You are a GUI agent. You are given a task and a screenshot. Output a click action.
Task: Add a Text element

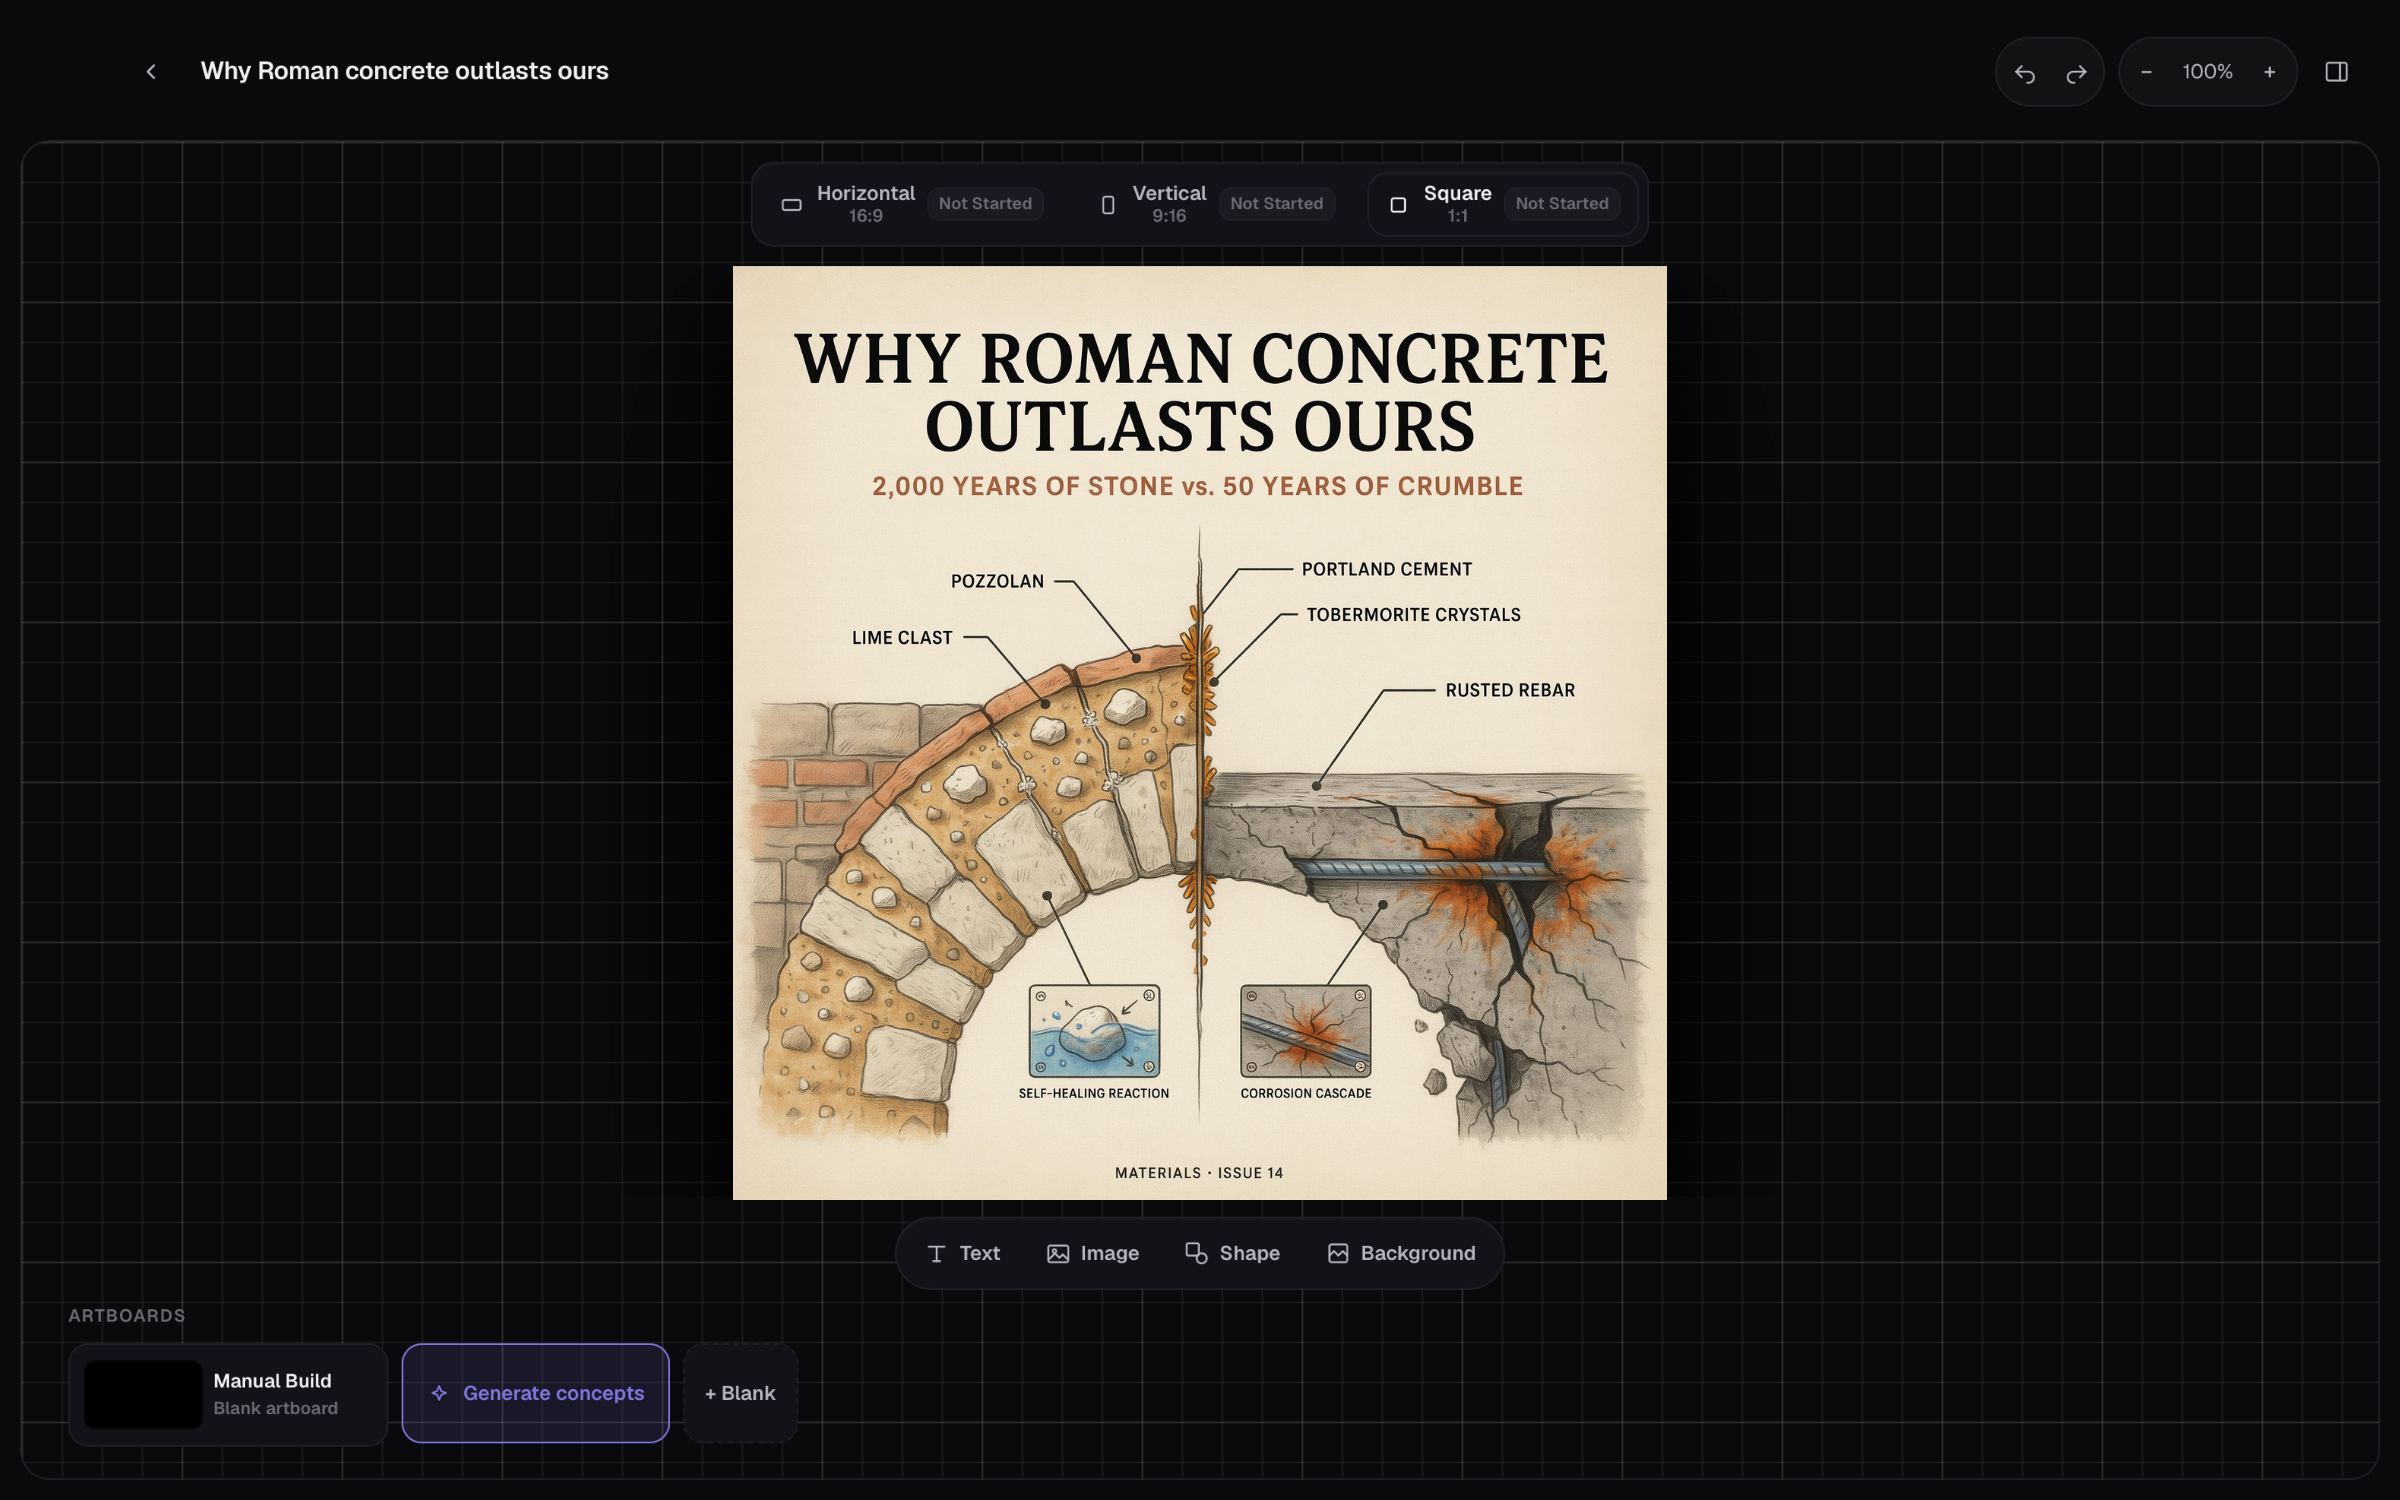pos(963,1253)
